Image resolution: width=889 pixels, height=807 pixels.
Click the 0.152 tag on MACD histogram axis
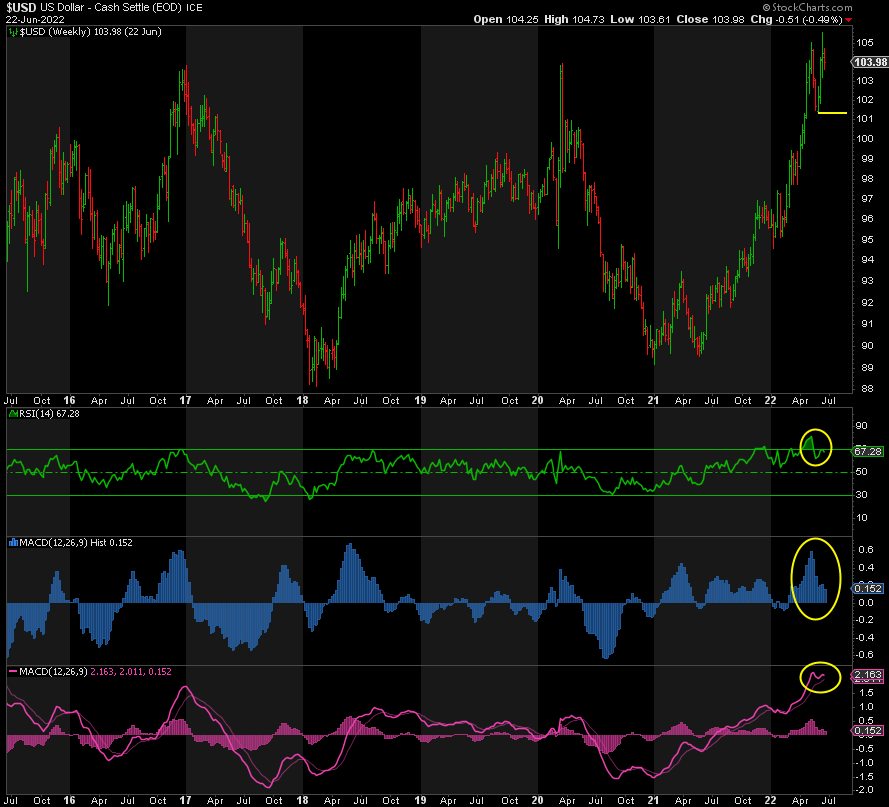868,588
